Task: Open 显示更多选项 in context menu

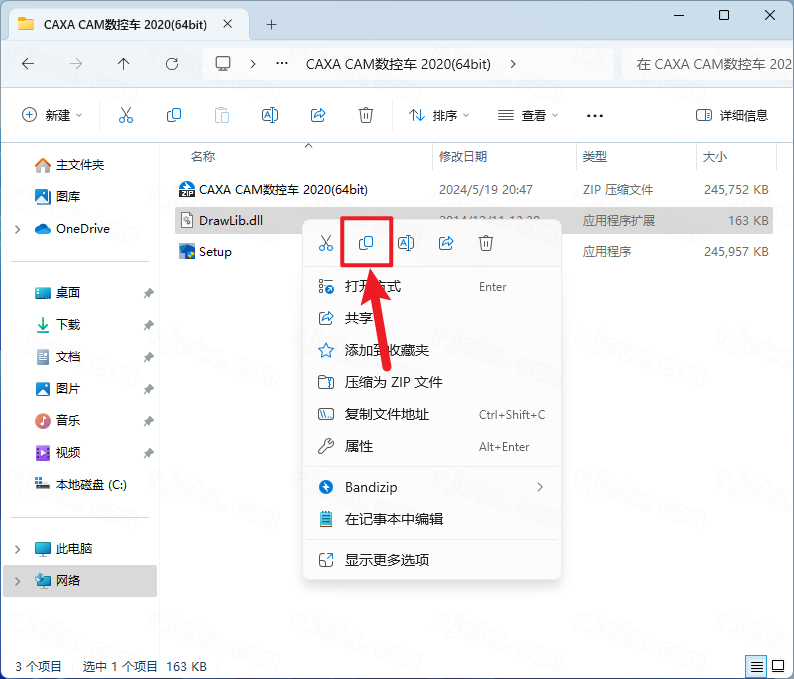Action: (387, 560)
